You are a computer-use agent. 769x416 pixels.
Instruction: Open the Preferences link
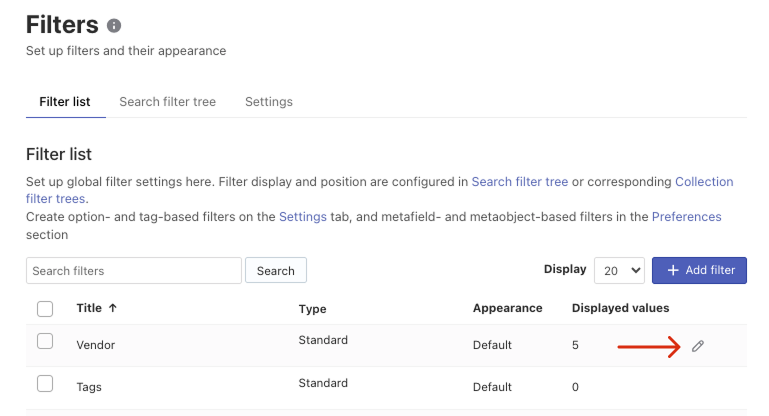[x=686, y=217]
